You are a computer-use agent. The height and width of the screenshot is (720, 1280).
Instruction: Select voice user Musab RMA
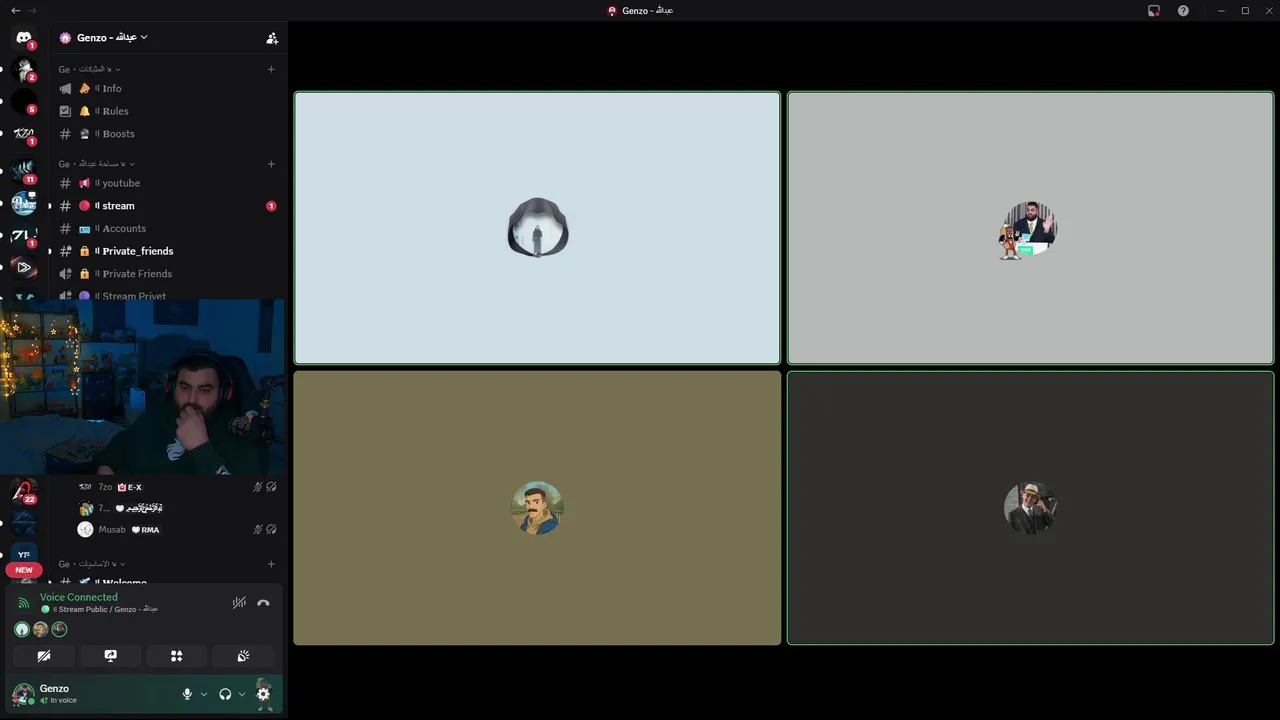pyautogui.click(x=177, y=530)
